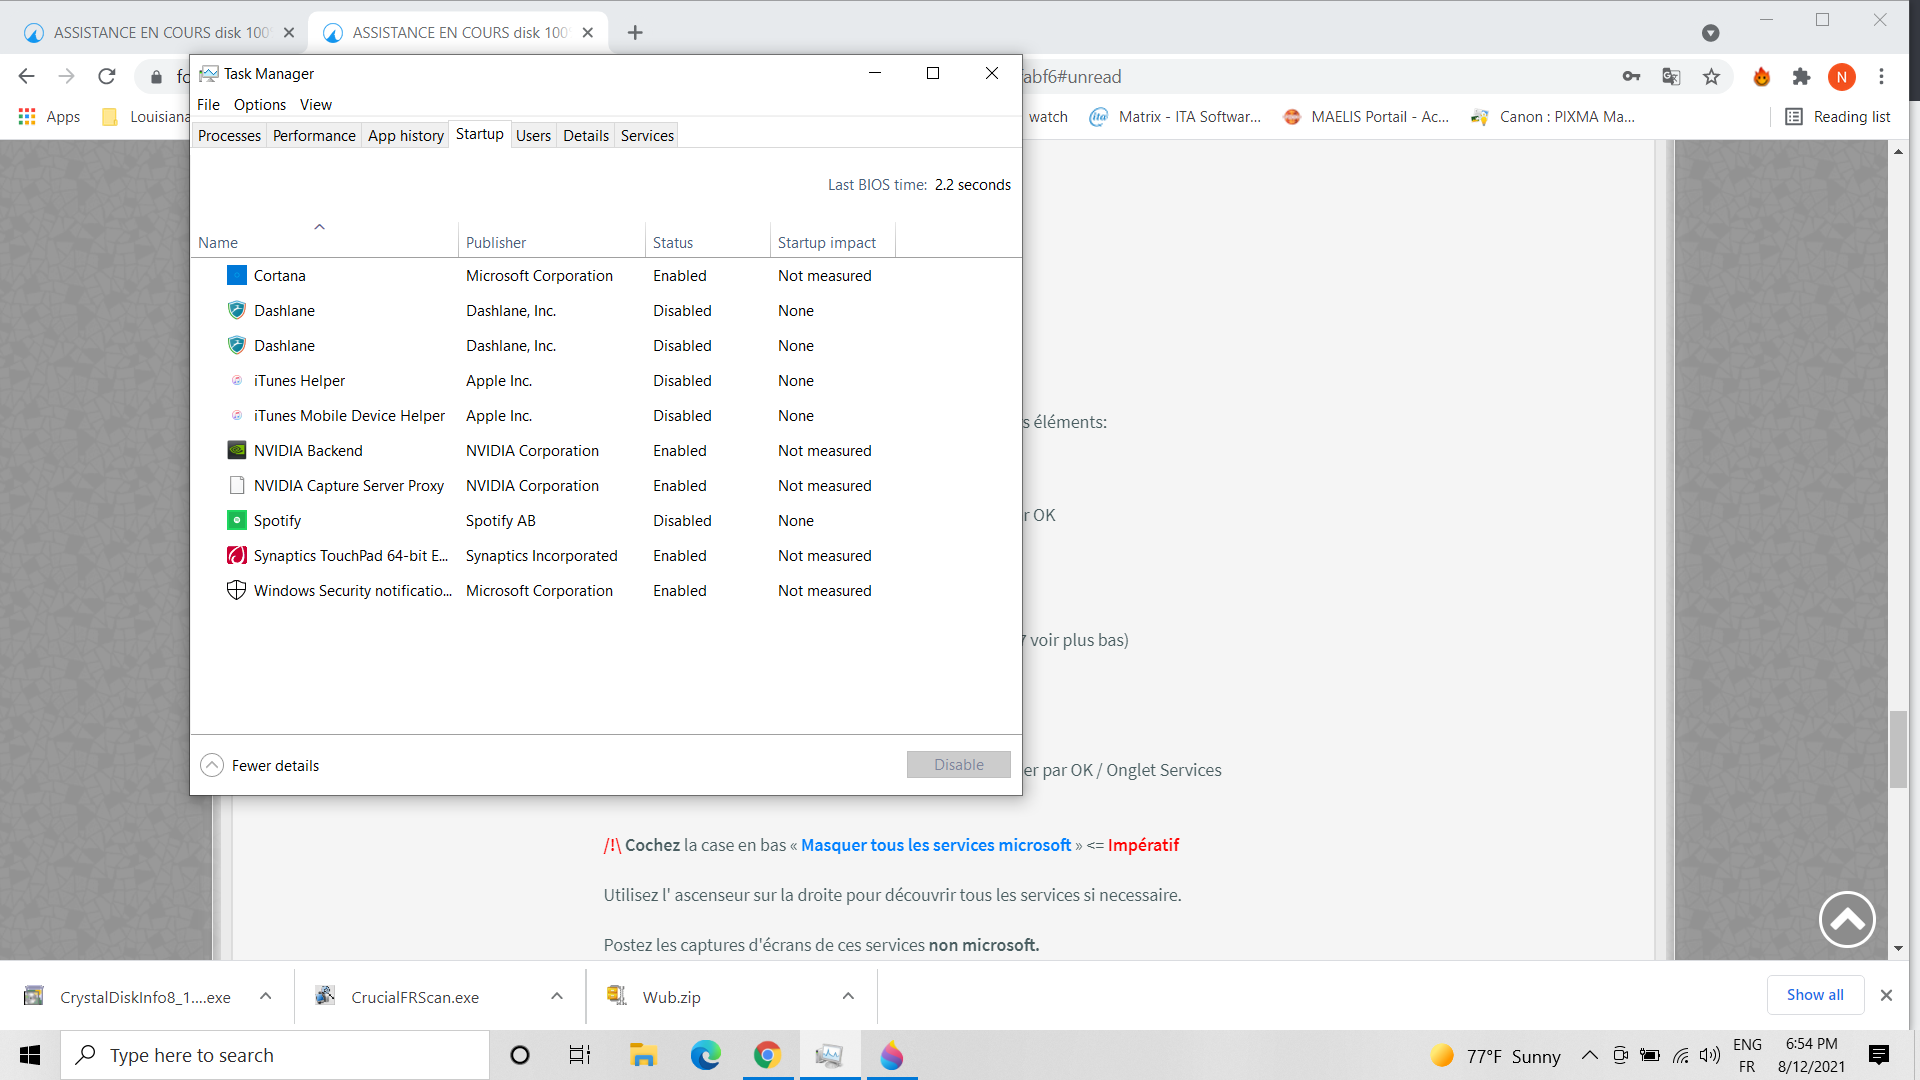Sort startup list by Publisher column
This screenshot has height=1080, width=1920.
pyautogui.click(x=552, y=242)
